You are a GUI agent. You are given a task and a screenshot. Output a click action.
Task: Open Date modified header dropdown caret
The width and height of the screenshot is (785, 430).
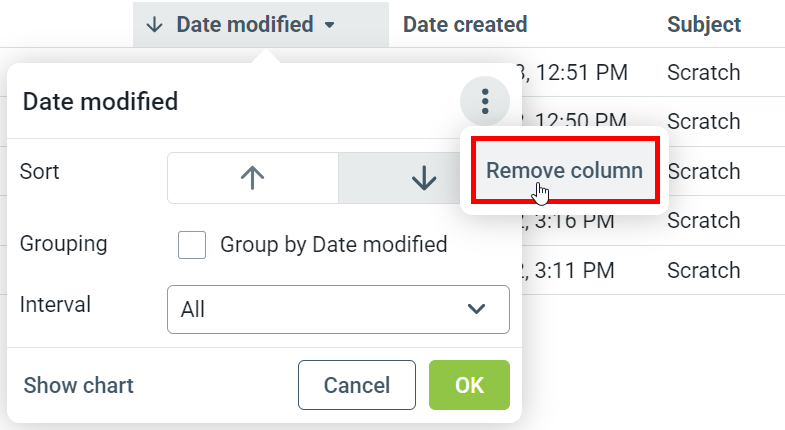[x=330, y=25]
